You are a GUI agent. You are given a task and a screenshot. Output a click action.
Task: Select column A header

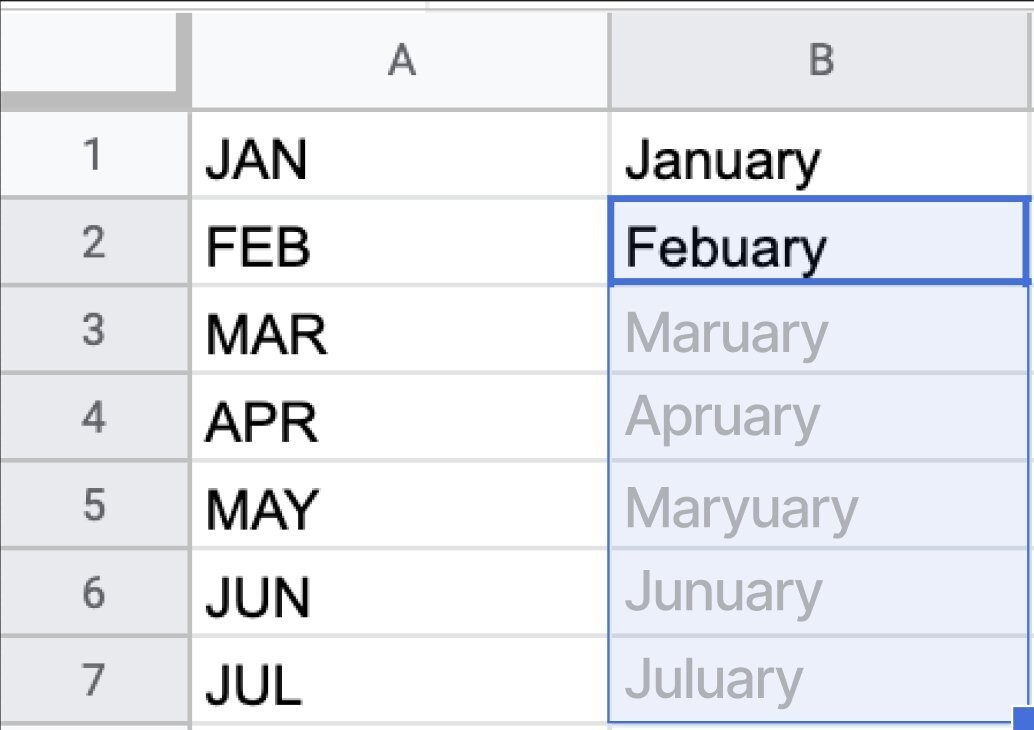coord(400,60)
